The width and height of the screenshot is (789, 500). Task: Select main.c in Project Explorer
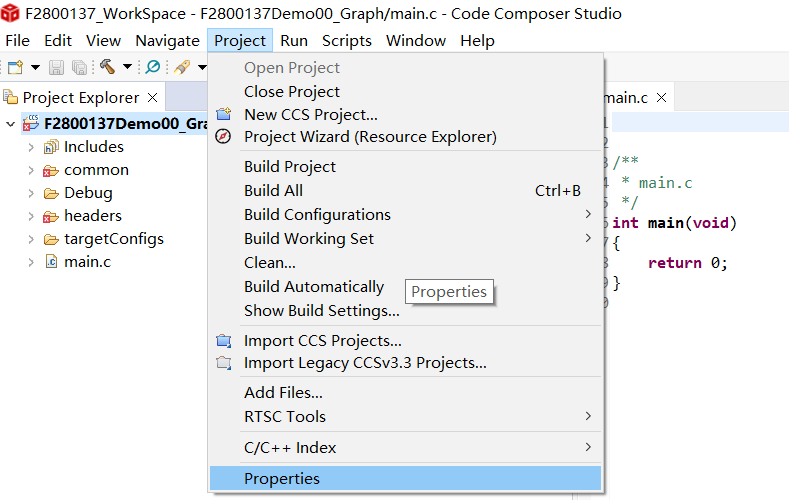(x=88, y=262)
